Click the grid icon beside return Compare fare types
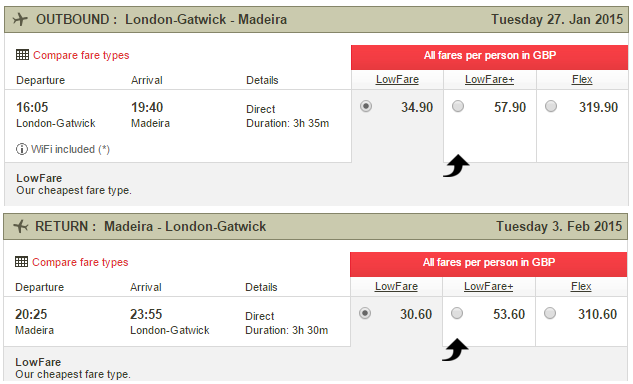The image size is (633, 384). pos(21,262)
